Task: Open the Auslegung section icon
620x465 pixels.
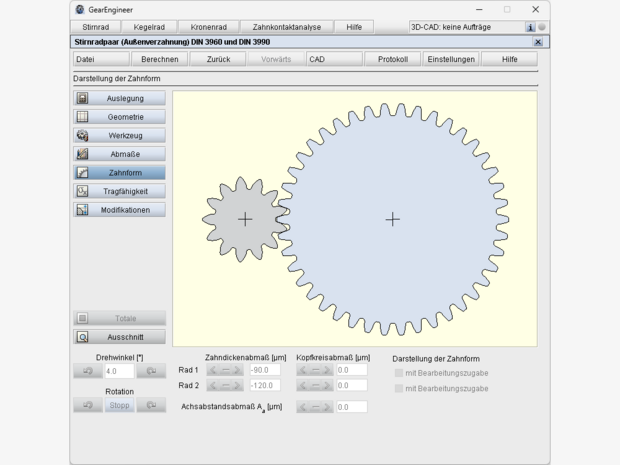Action: tap(83, 98)
